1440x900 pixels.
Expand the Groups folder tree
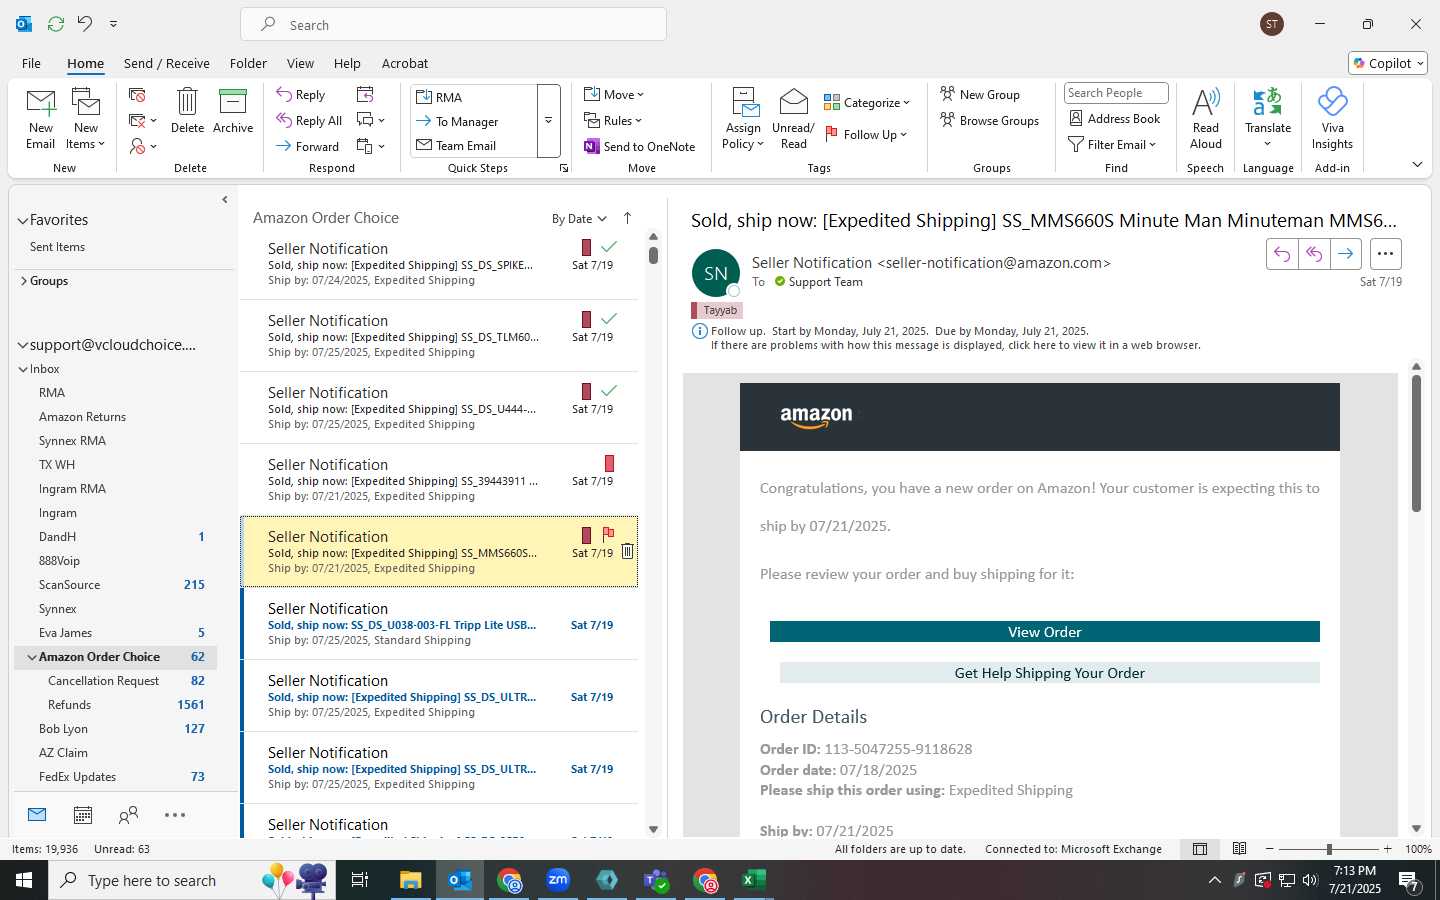(x=23, y=281)
